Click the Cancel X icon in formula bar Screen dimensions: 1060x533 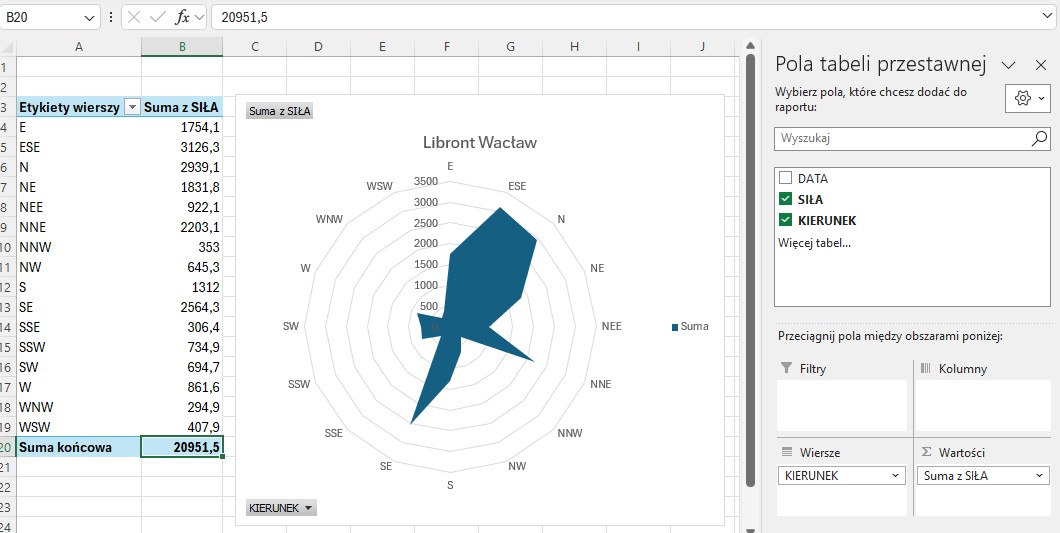134,17
